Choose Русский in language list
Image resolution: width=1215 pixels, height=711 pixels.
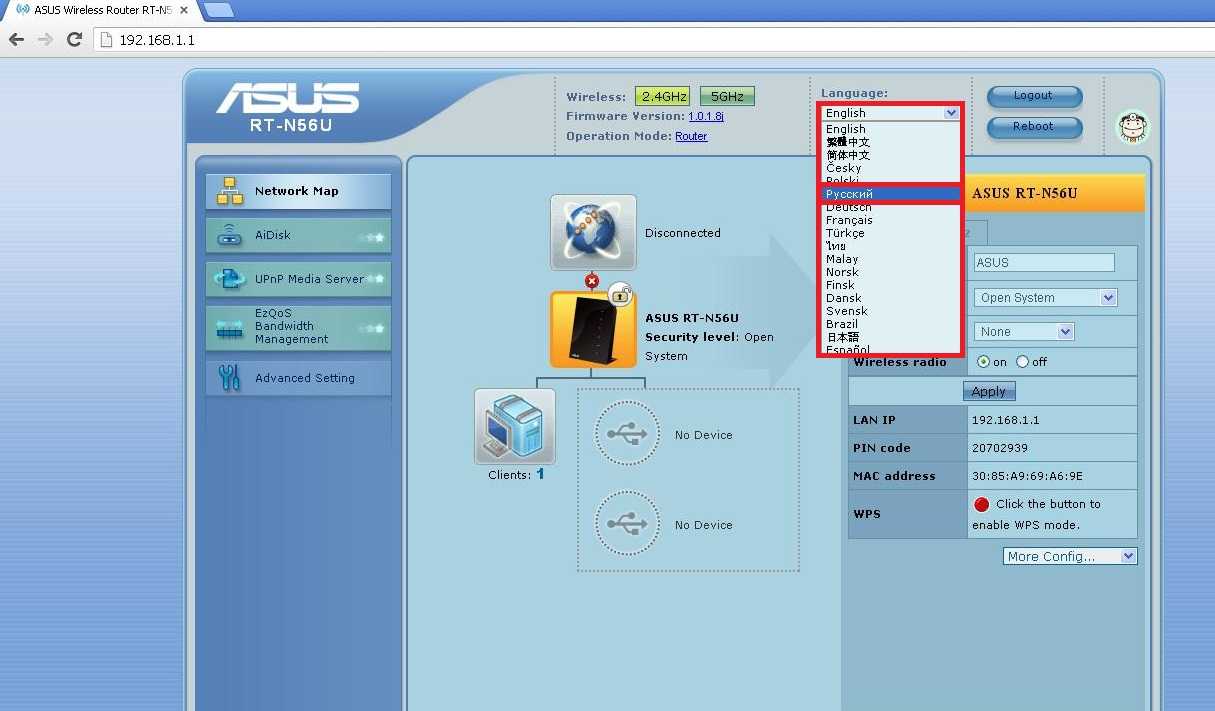click(x=892, y=194)
